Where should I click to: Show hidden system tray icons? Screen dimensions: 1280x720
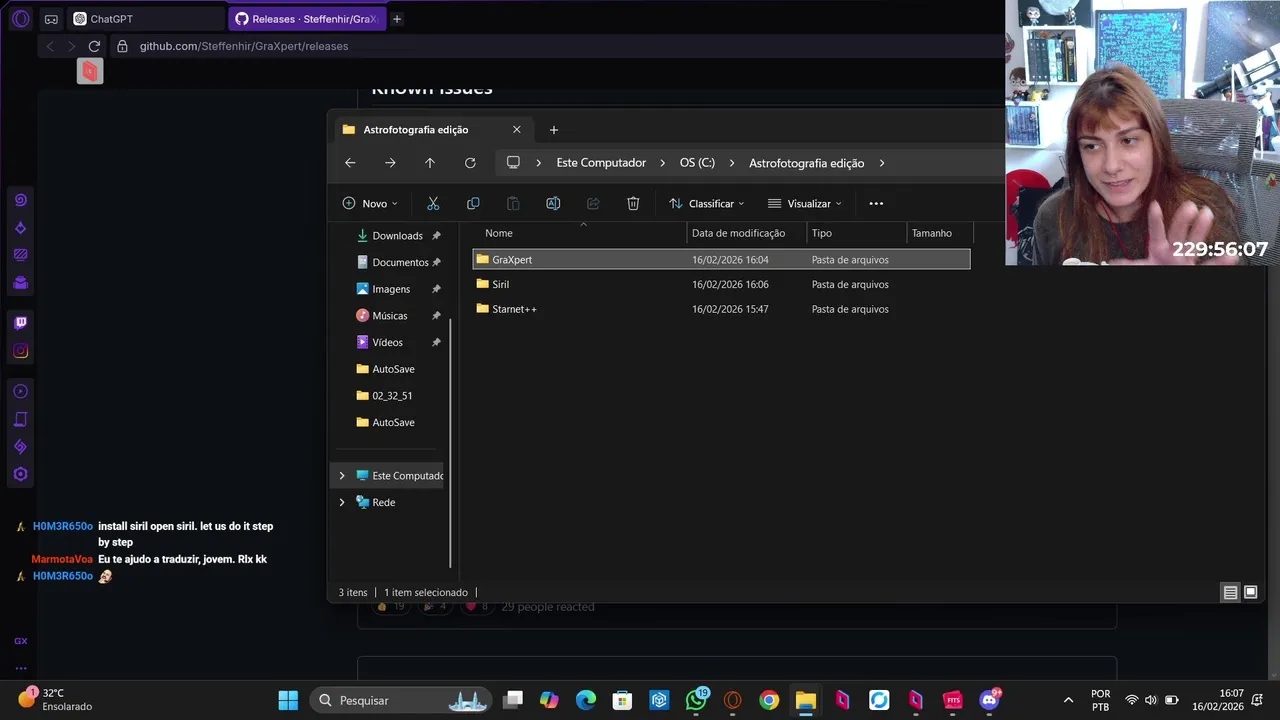click(1068, 700)
